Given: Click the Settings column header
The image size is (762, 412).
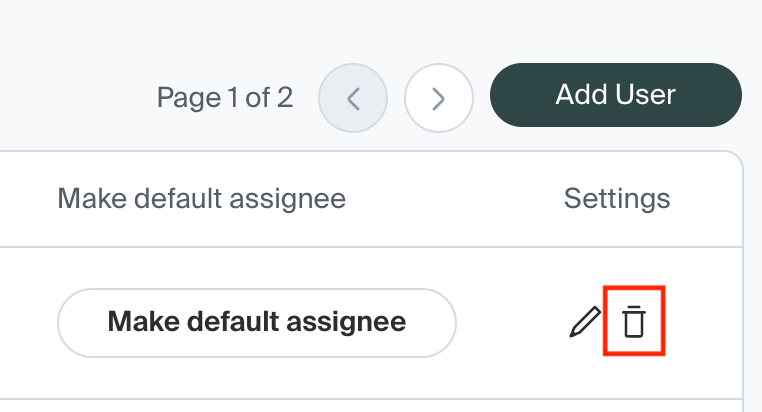Looking at the screenshot, I should [616, 198].
